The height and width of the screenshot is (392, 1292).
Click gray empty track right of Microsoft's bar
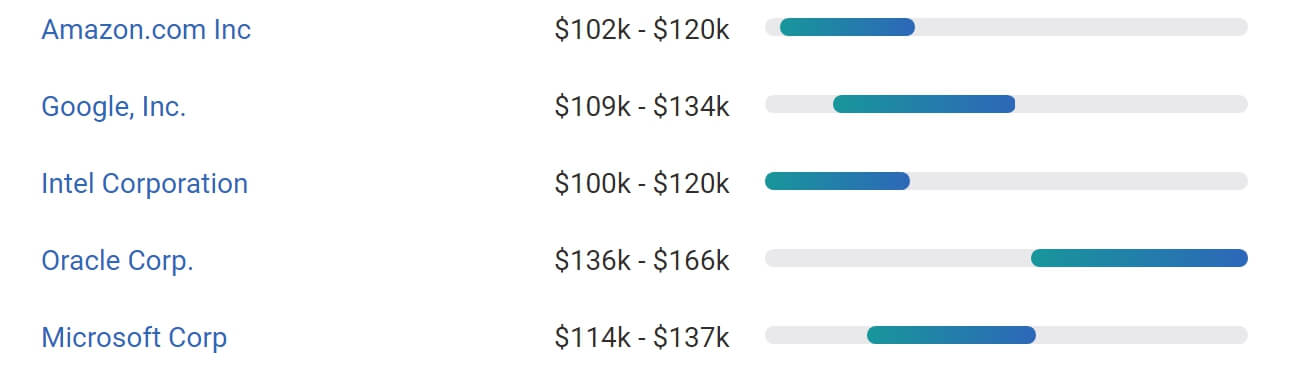click(1142, 335)
